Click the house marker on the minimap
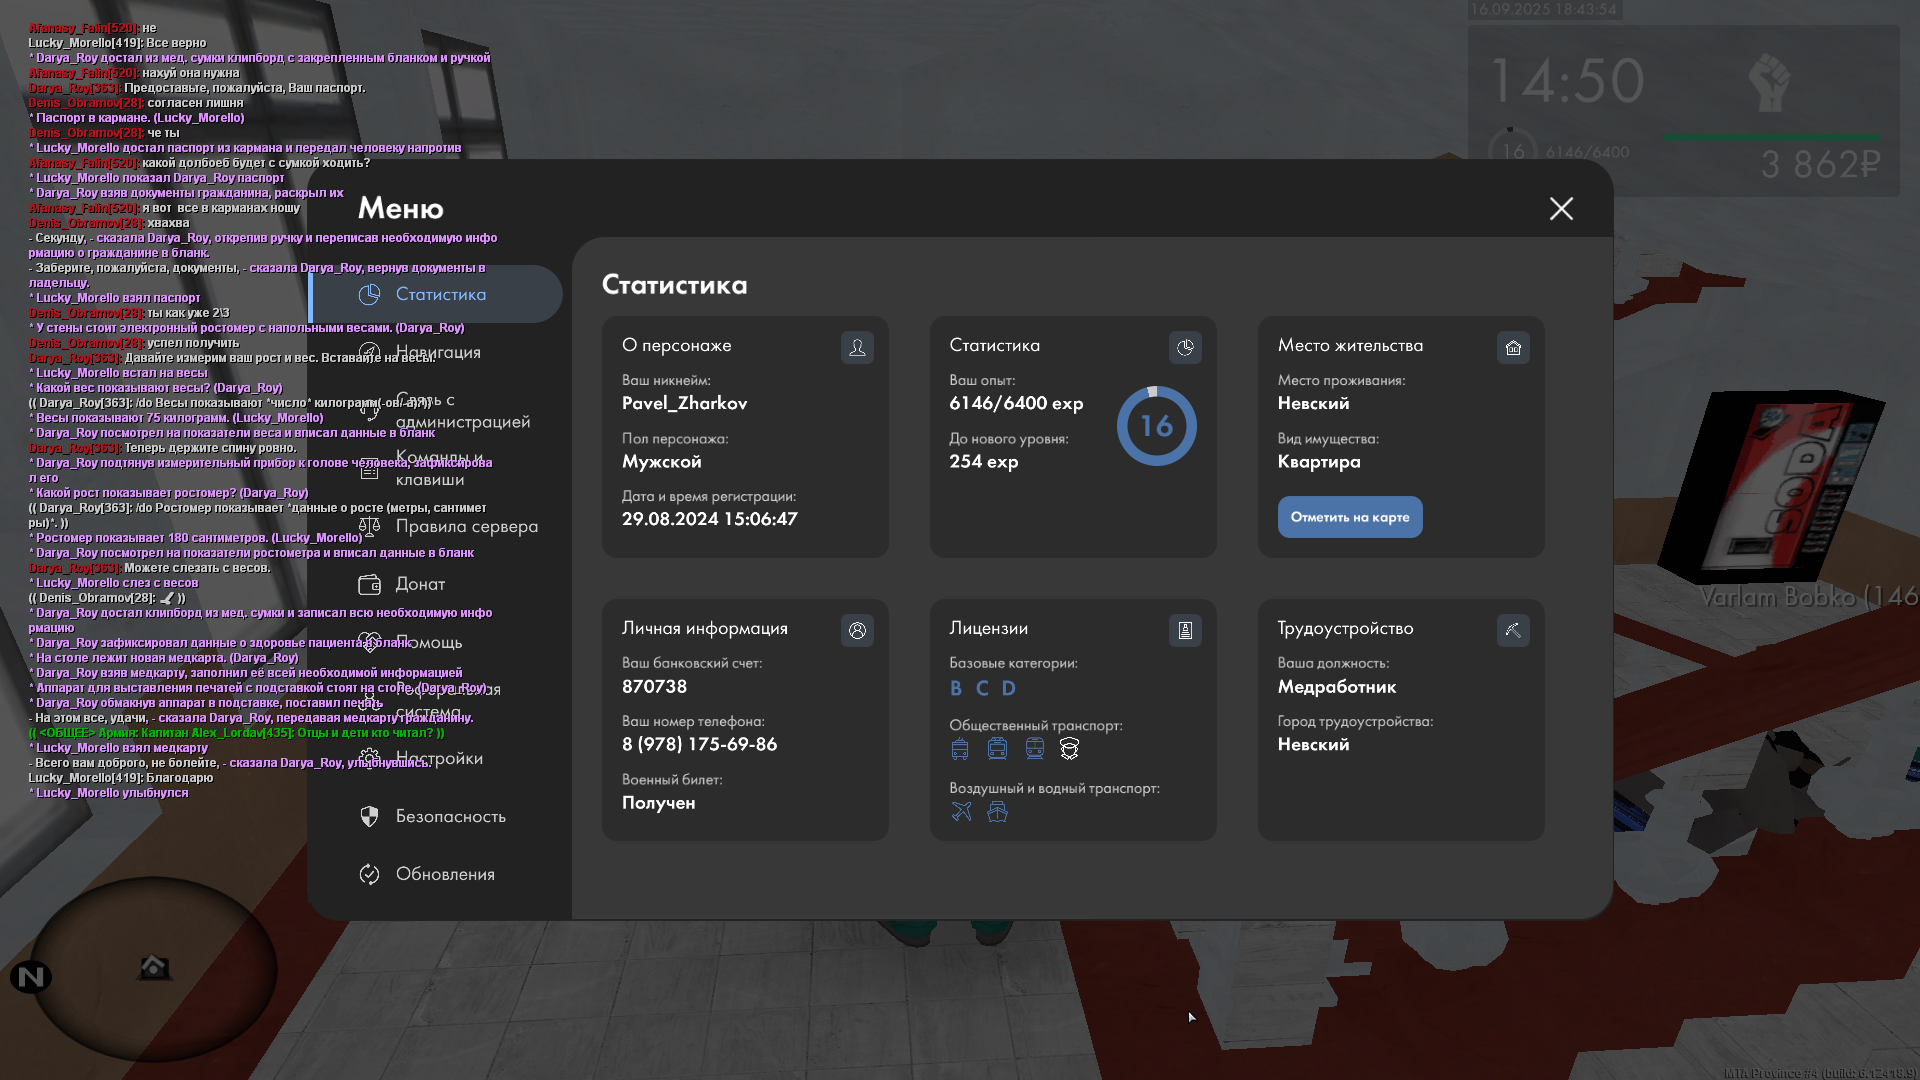This screenshot has width=1920, height=1080. pos(153,967)
